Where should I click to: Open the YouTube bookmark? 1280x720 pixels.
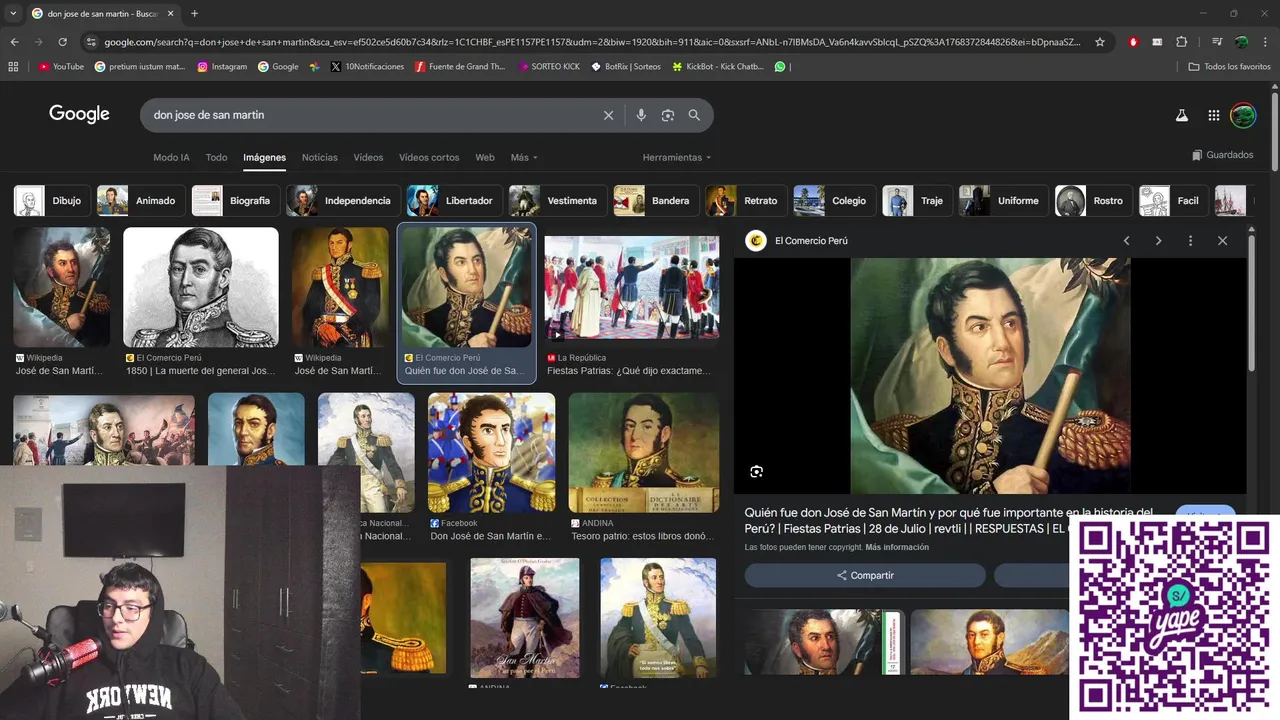61,67
